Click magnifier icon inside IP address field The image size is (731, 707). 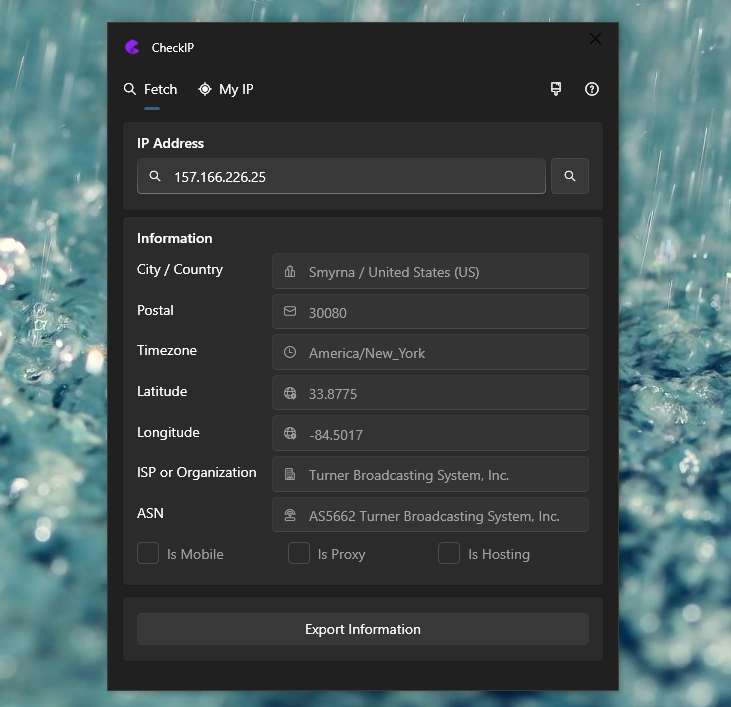[155, 176]
